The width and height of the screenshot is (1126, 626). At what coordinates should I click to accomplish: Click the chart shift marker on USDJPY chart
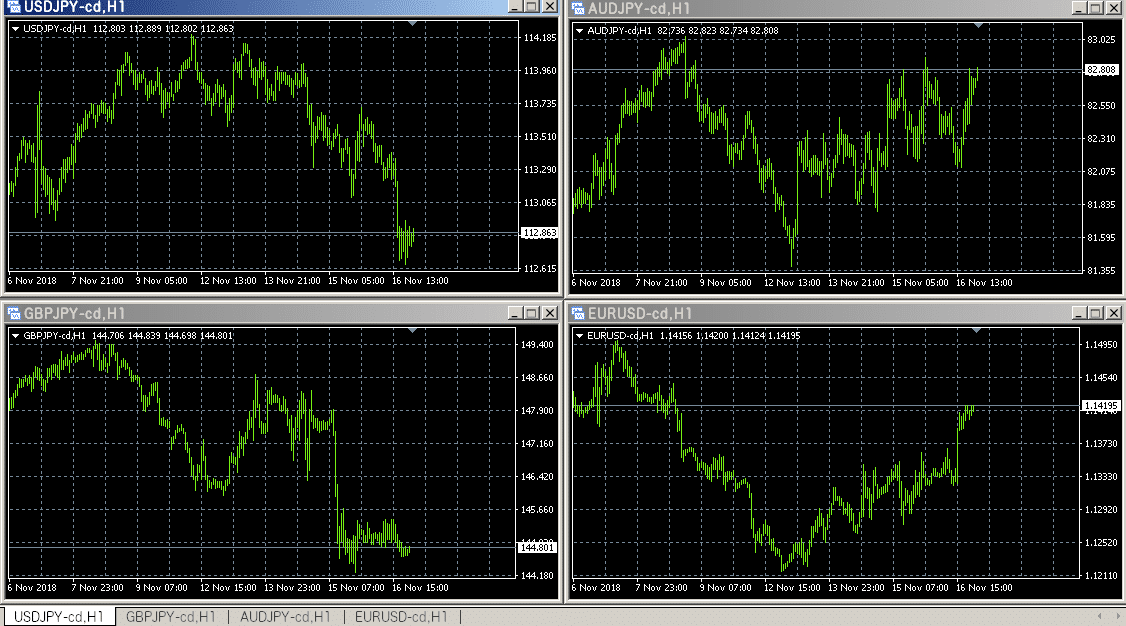pyautogui.click(x=412, y=24)
